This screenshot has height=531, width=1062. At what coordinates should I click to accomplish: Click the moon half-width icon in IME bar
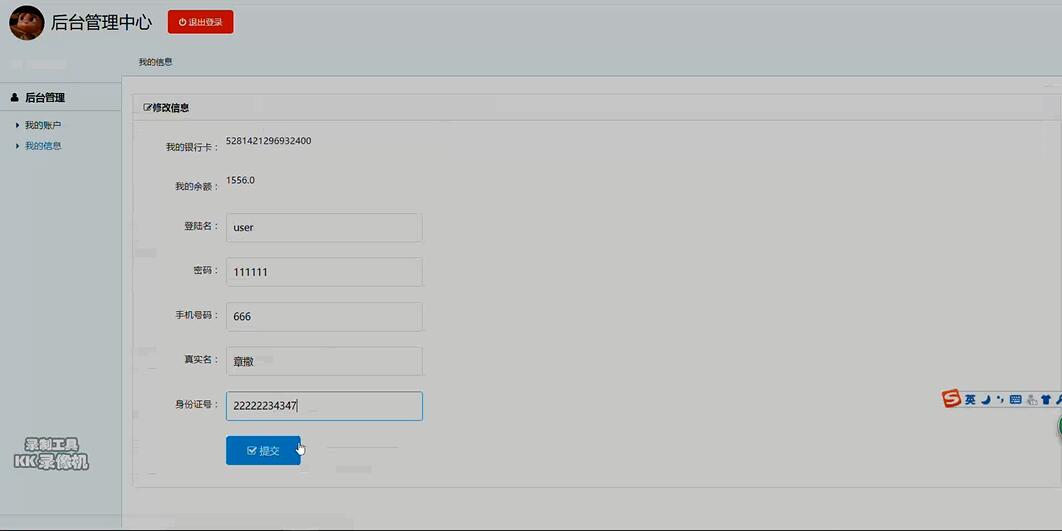[x=987, y=400]
